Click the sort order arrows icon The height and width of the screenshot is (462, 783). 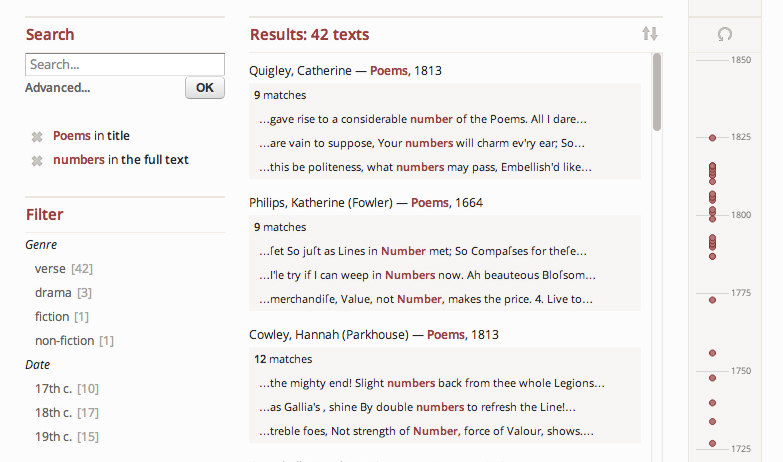pyautogui.click(x=650, y=34)
